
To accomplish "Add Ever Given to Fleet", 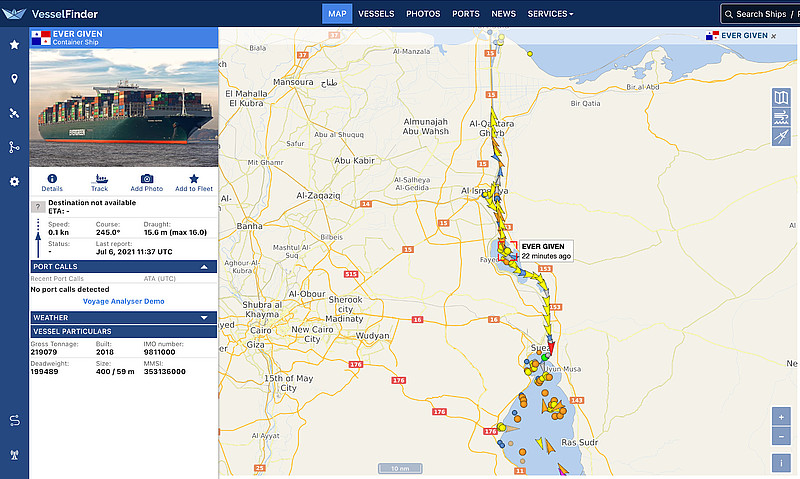I will [193, 178].
